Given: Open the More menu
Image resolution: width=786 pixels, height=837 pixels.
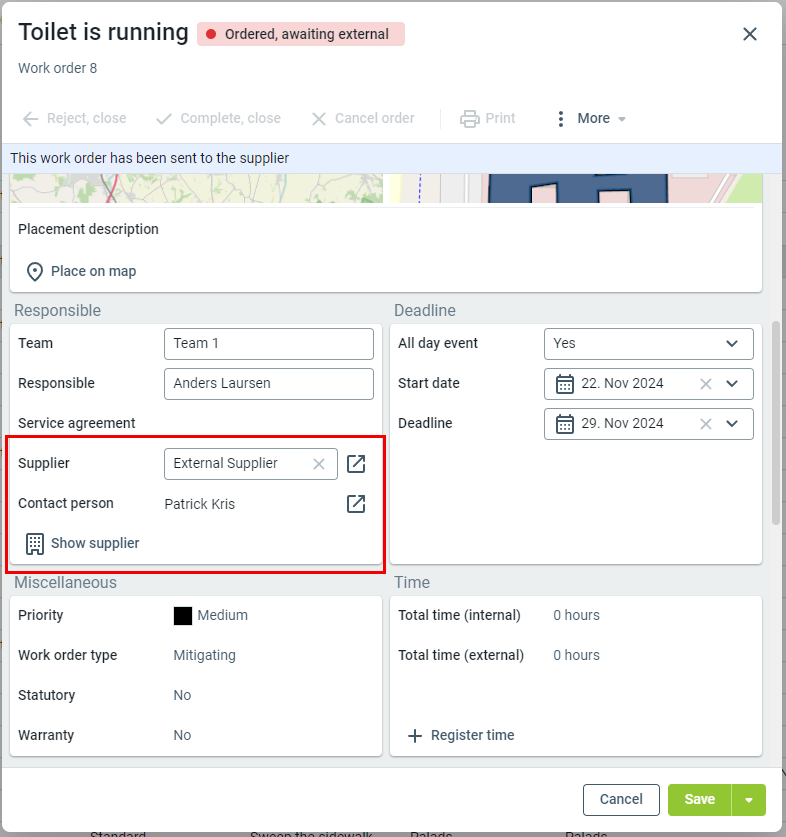Looking at the screenshot, I should [591, 119].
